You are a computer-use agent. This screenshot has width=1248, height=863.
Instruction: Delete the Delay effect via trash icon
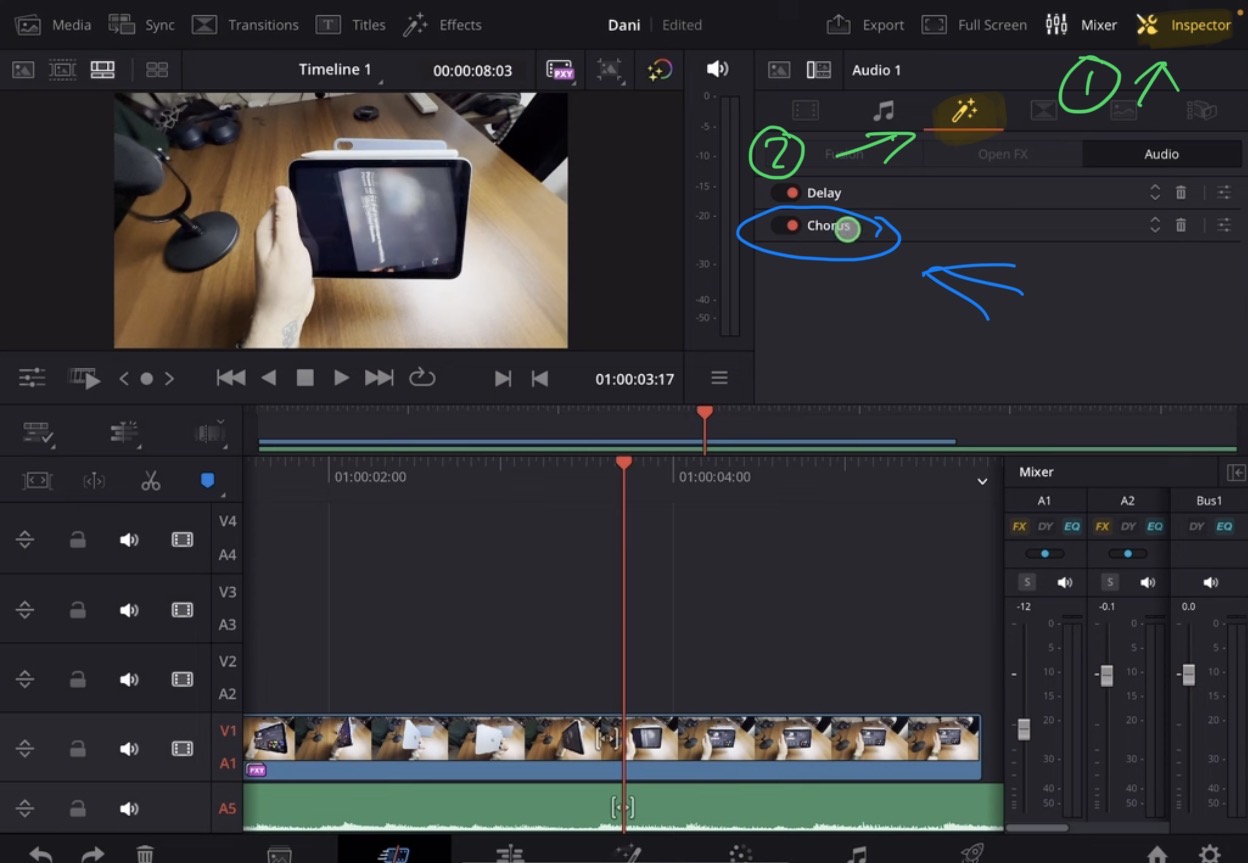(1181, 192)
